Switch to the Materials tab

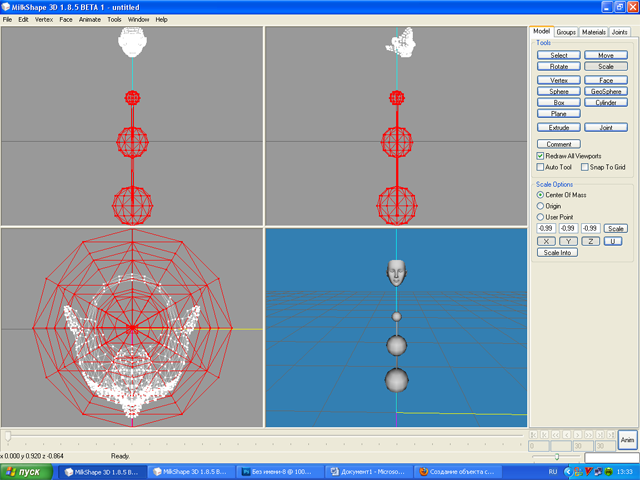tap(594, 32)
